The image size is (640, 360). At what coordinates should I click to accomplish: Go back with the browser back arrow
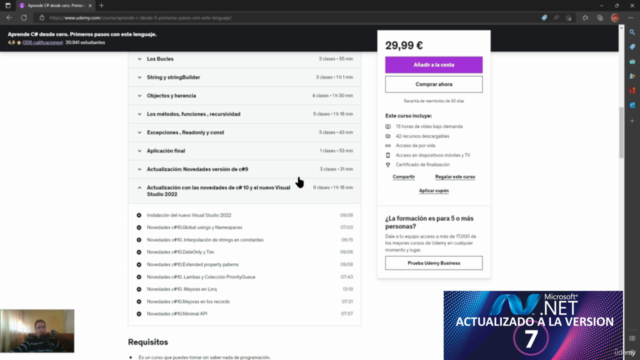(x=9, y=18)
